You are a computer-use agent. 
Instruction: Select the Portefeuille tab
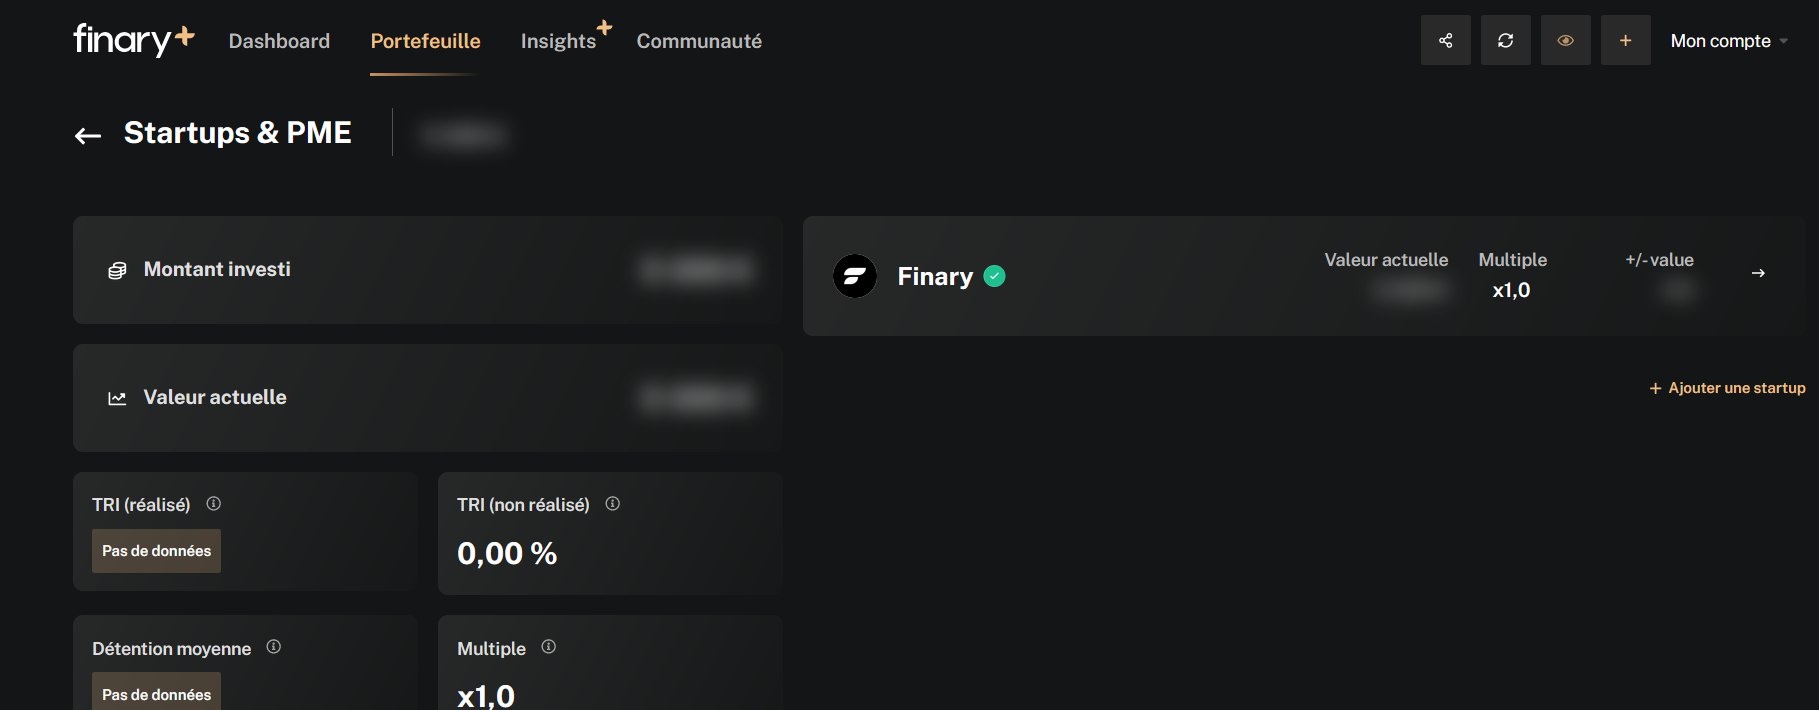coord(425,41)
